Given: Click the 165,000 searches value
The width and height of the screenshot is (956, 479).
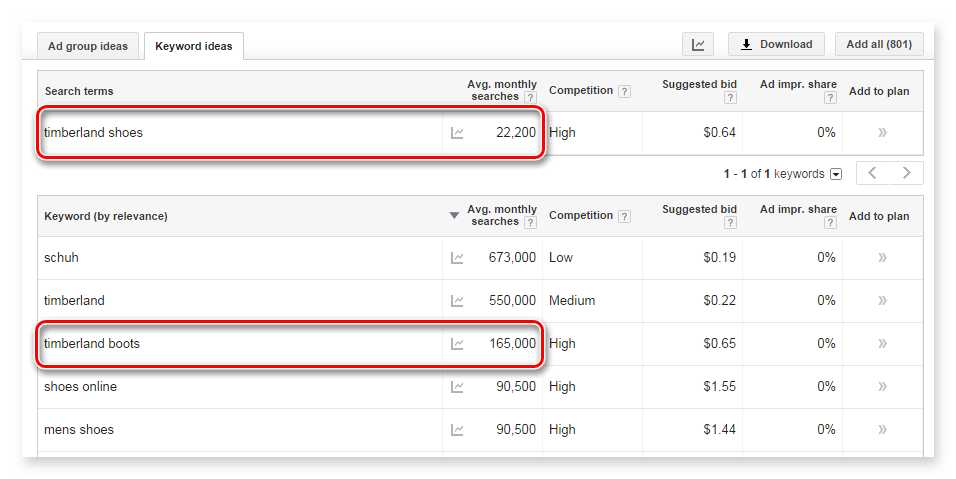Looking at the screenshot, I should [x=512, y=344].
